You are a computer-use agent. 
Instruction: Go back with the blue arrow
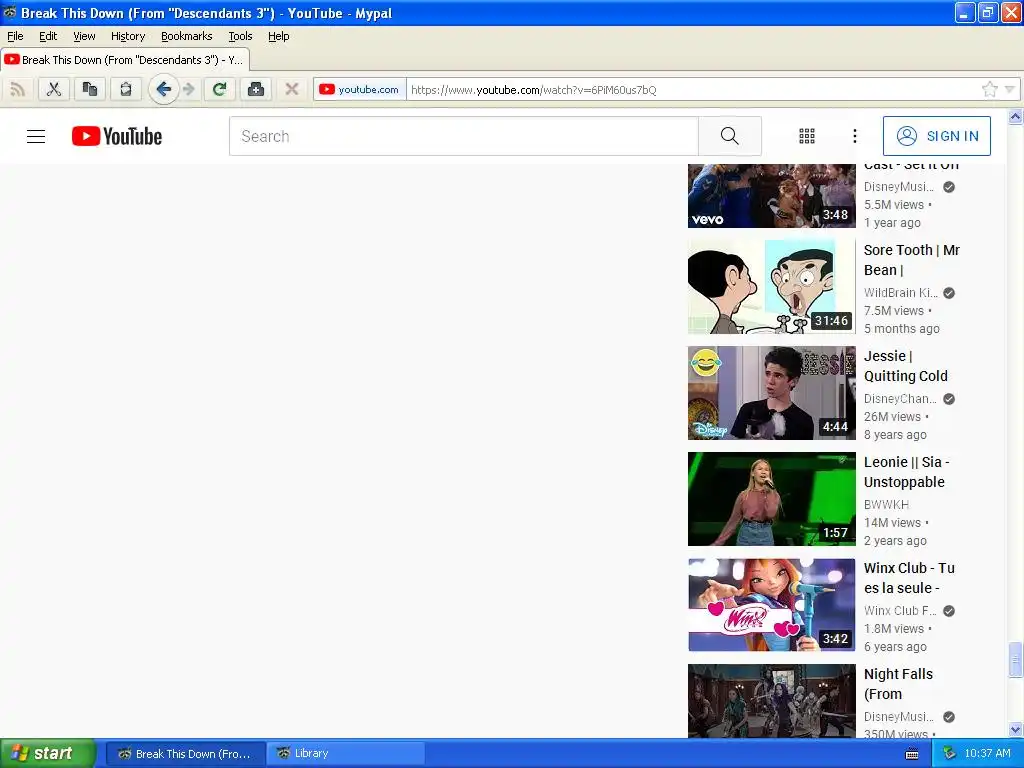[163, 89]
